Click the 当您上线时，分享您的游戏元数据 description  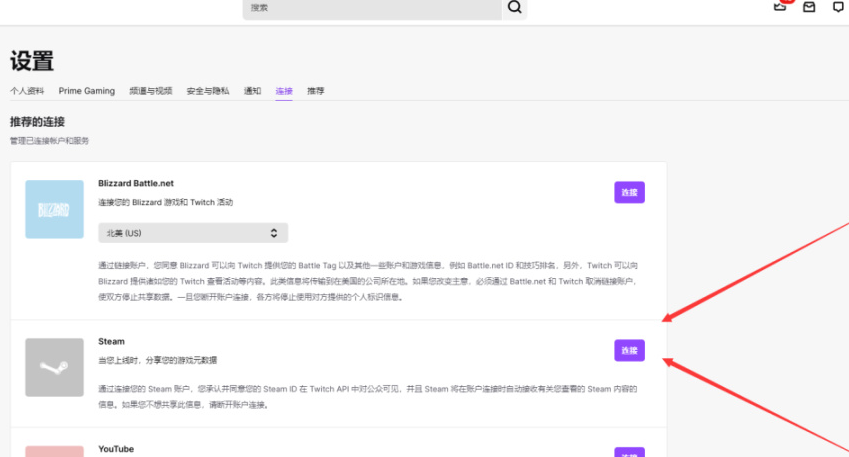pyautogui.click(x=158, y=360)
